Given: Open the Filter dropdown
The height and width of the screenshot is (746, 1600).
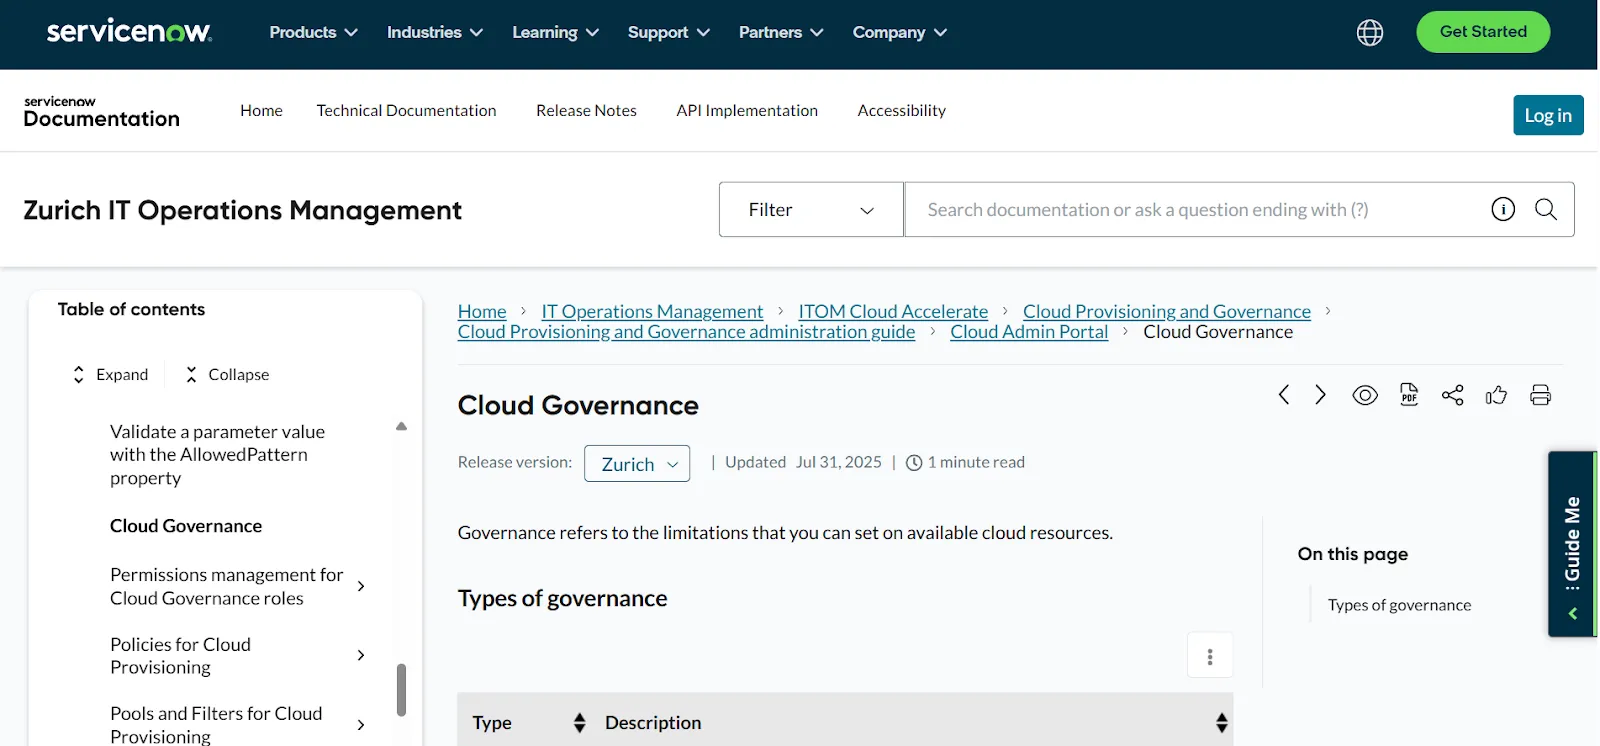Looking at the screenshot, I should click(x=811, y=209).
